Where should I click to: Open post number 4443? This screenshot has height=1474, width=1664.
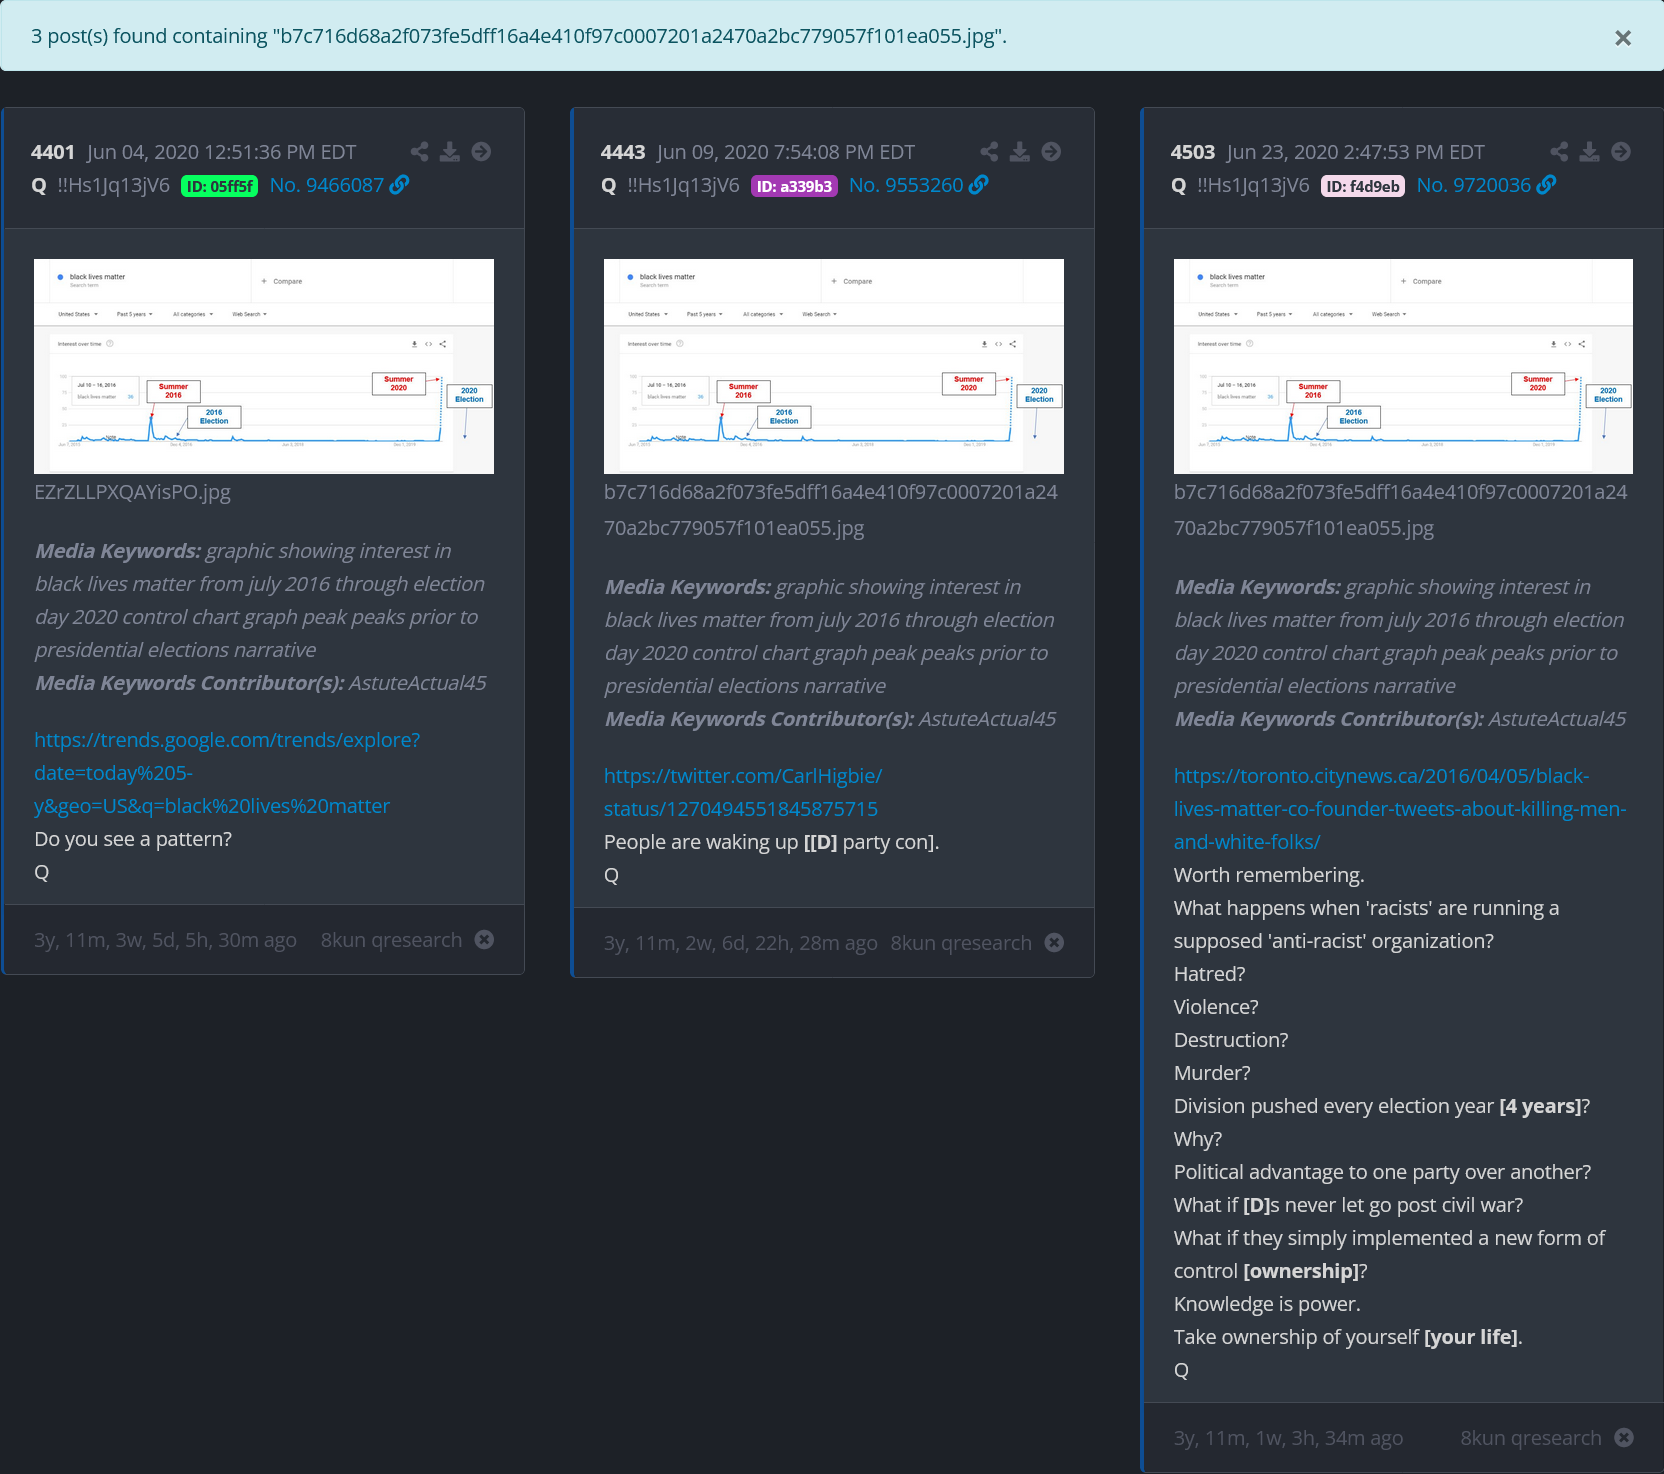pyautogui.click(x=623, y=152)
